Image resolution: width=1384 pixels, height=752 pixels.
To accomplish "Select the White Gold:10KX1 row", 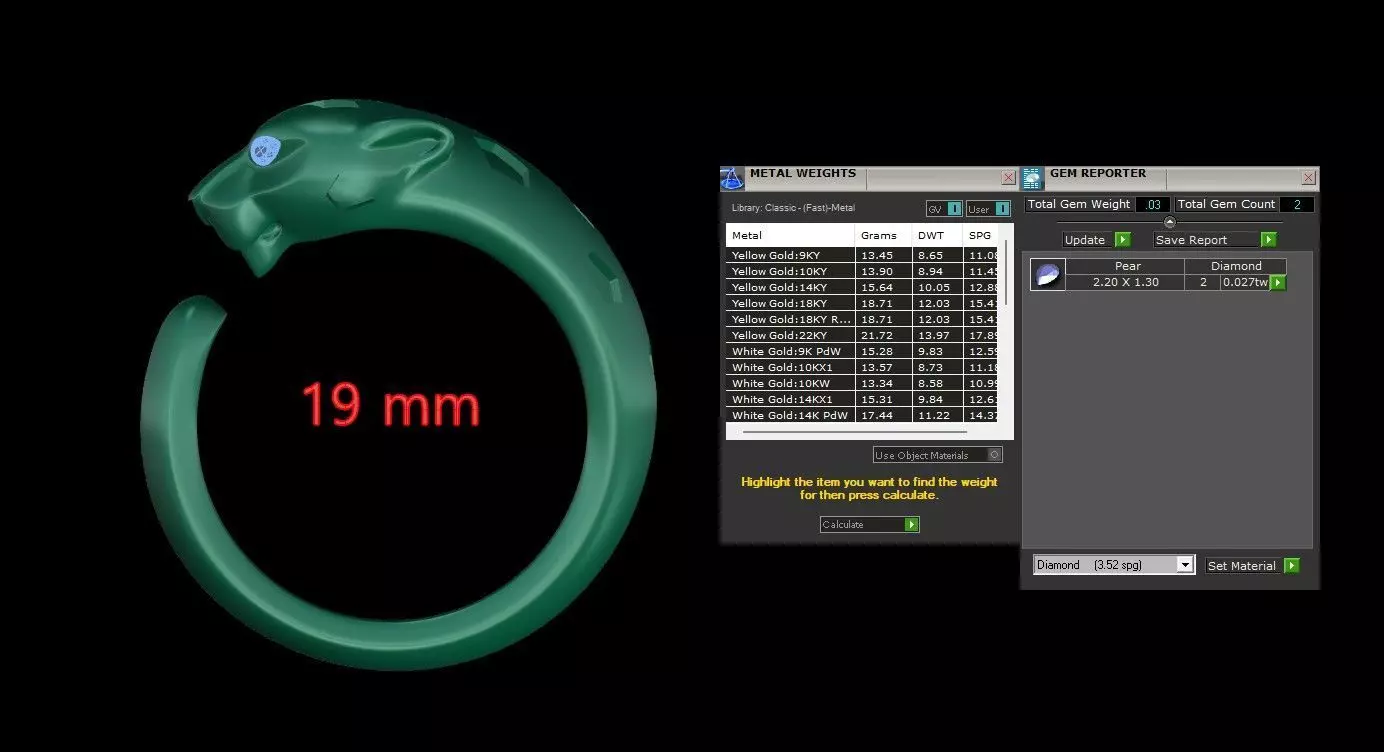I will click(862, 367).
